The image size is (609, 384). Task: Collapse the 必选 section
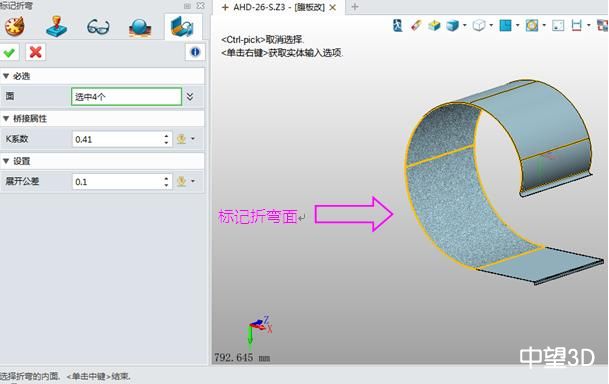(x=6, y=76)
